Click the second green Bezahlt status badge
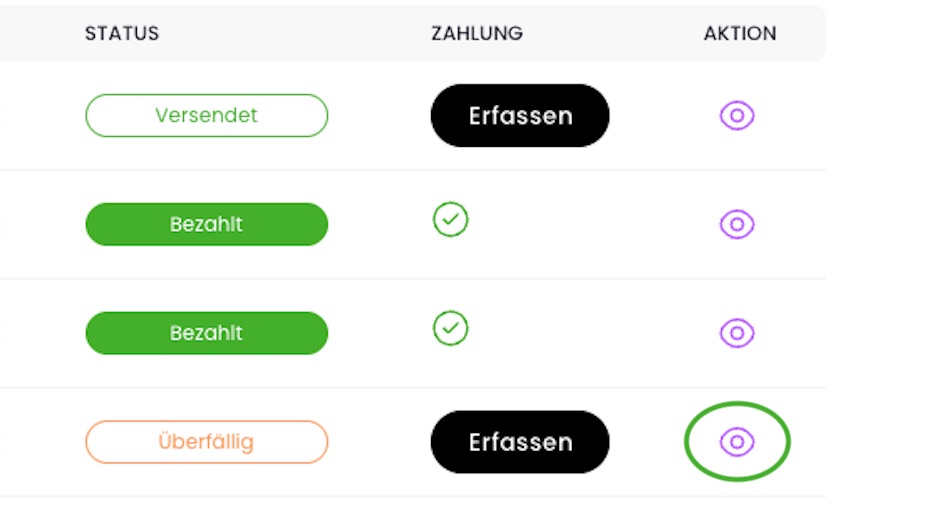This screenshot has height=509, width=950. (x=207, y=333)
